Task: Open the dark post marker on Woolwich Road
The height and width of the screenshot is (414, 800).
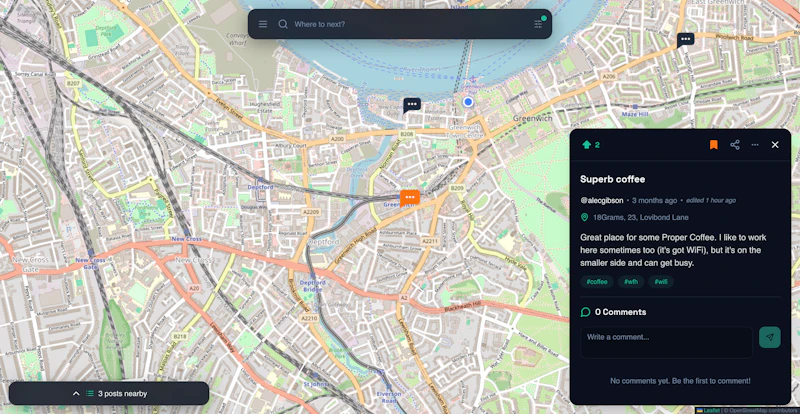Action: click(x=685, y=40)
